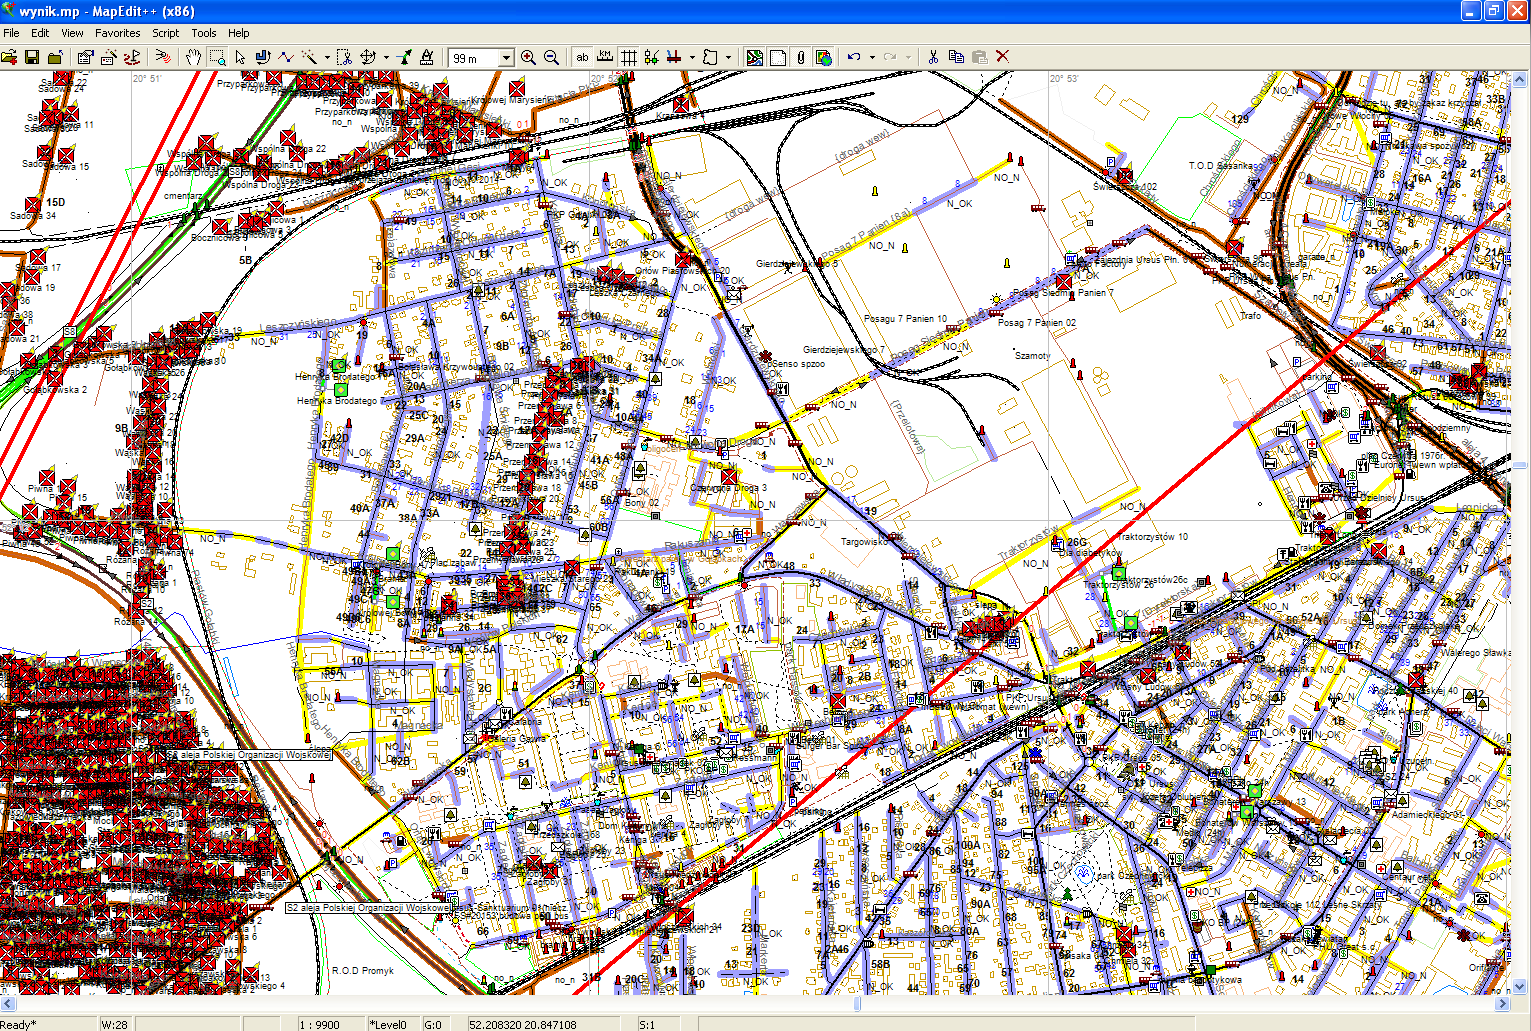Viewport: 1531px width, 1031px height.
Task: Click the Undo button
Action: 854,57
